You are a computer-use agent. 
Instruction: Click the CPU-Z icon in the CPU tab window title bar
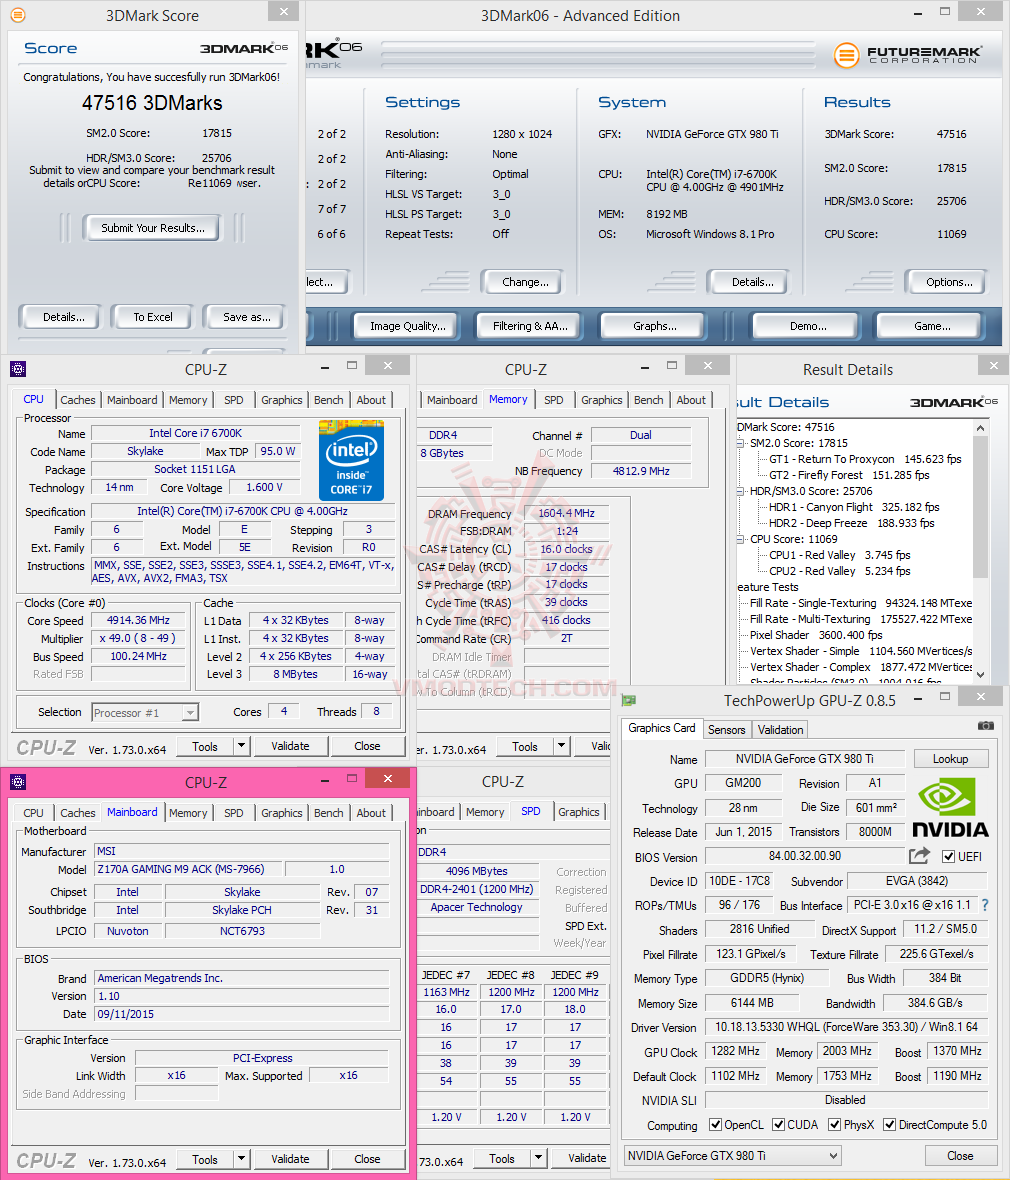18,369
